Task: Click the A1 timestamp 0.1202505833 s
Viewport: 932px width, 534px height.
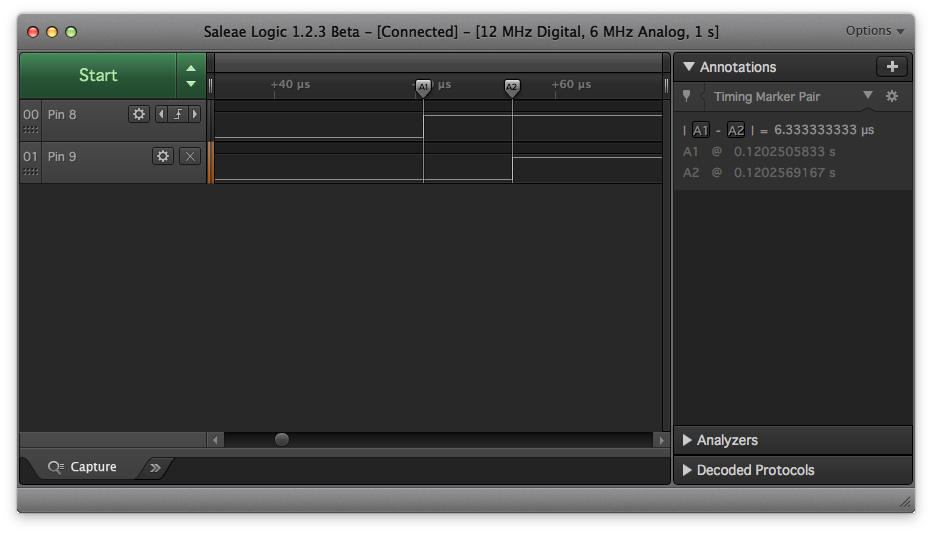Action: click(785, 152)
